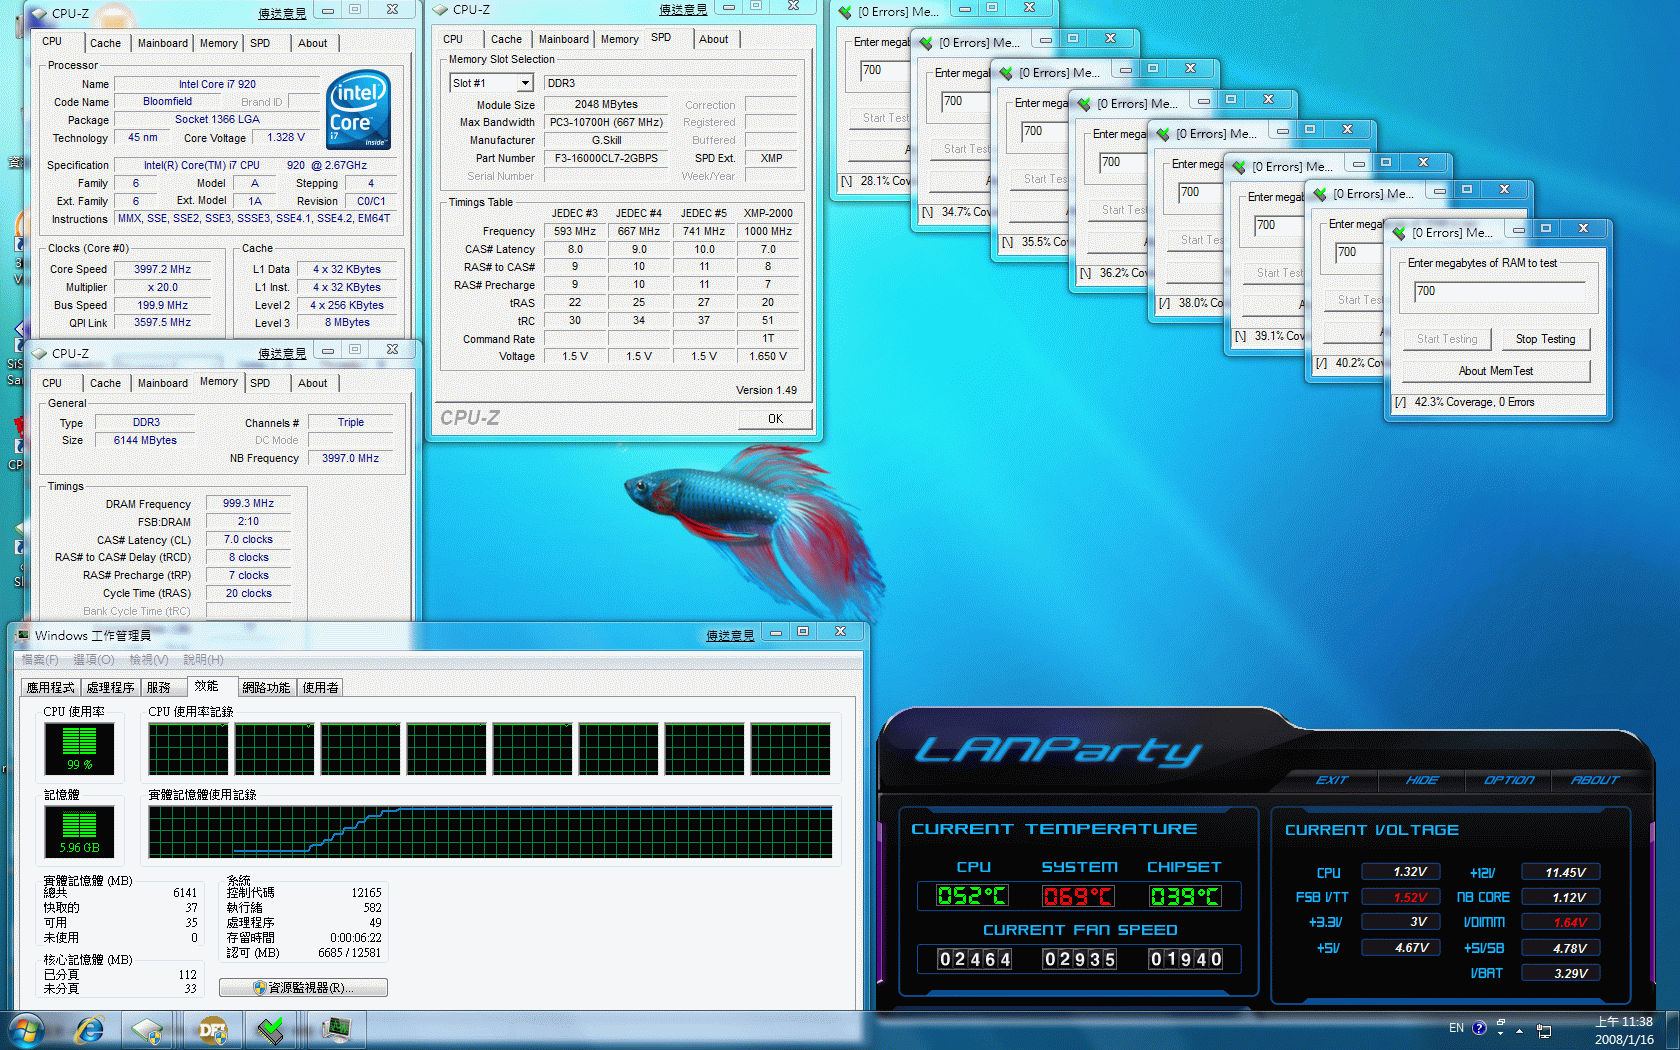Click the CPU-Z title icon in SPD window
1680x1050 pixels.
point(441,10)
